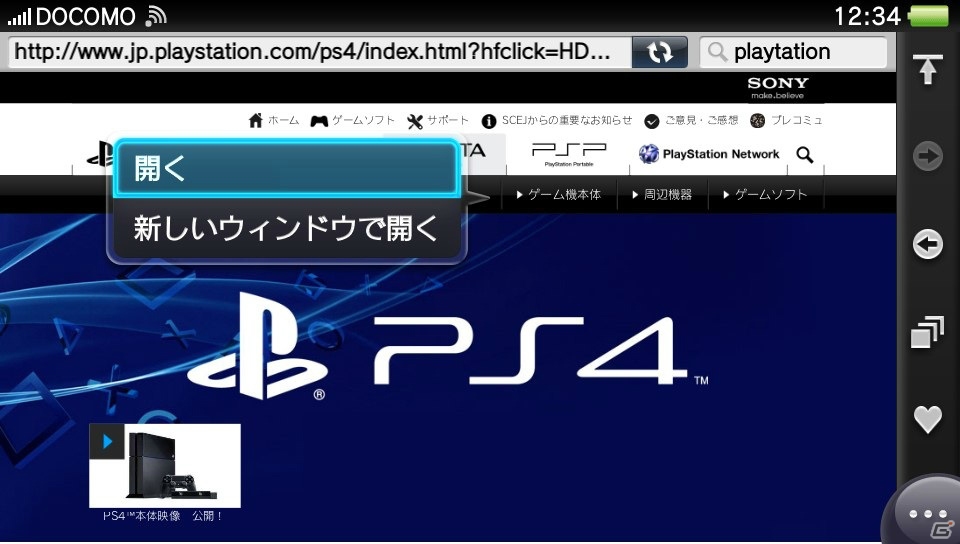The height and width of the screenshot is (544, 960).
Task: Select the PSP tab
Action: tap(569, 154)
